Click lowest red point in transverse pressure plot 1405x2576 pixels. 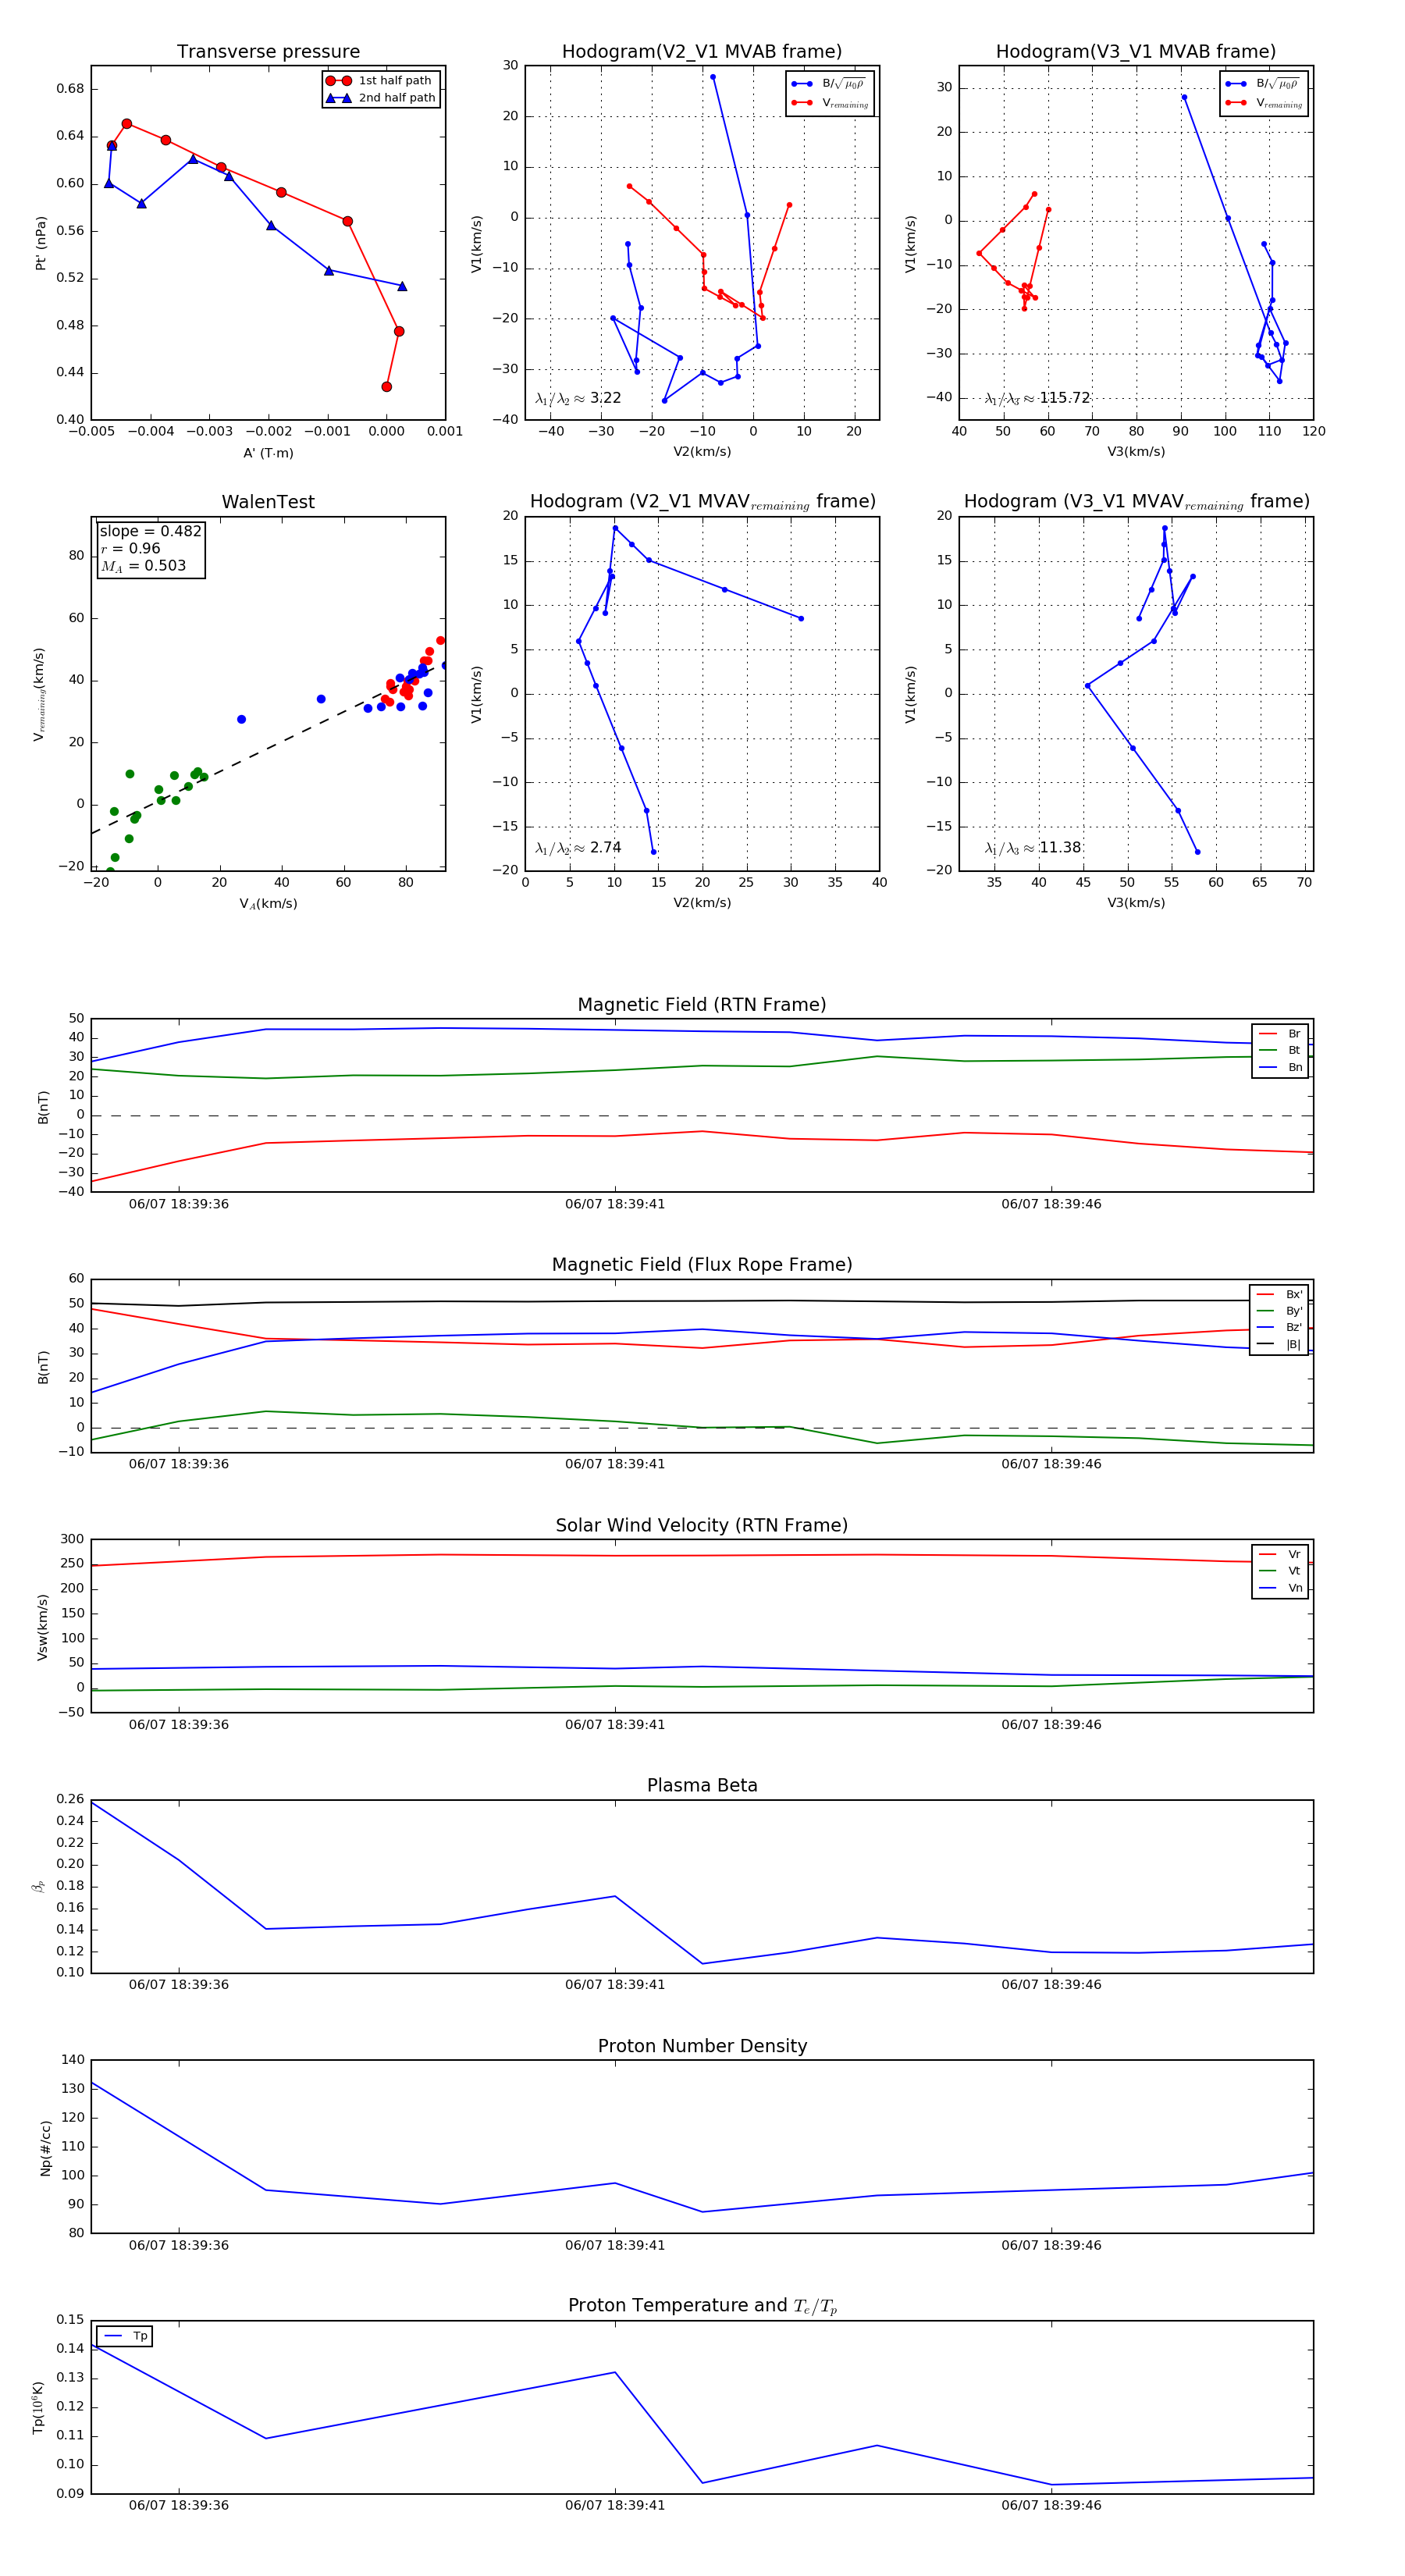click(x=387, y=387)
